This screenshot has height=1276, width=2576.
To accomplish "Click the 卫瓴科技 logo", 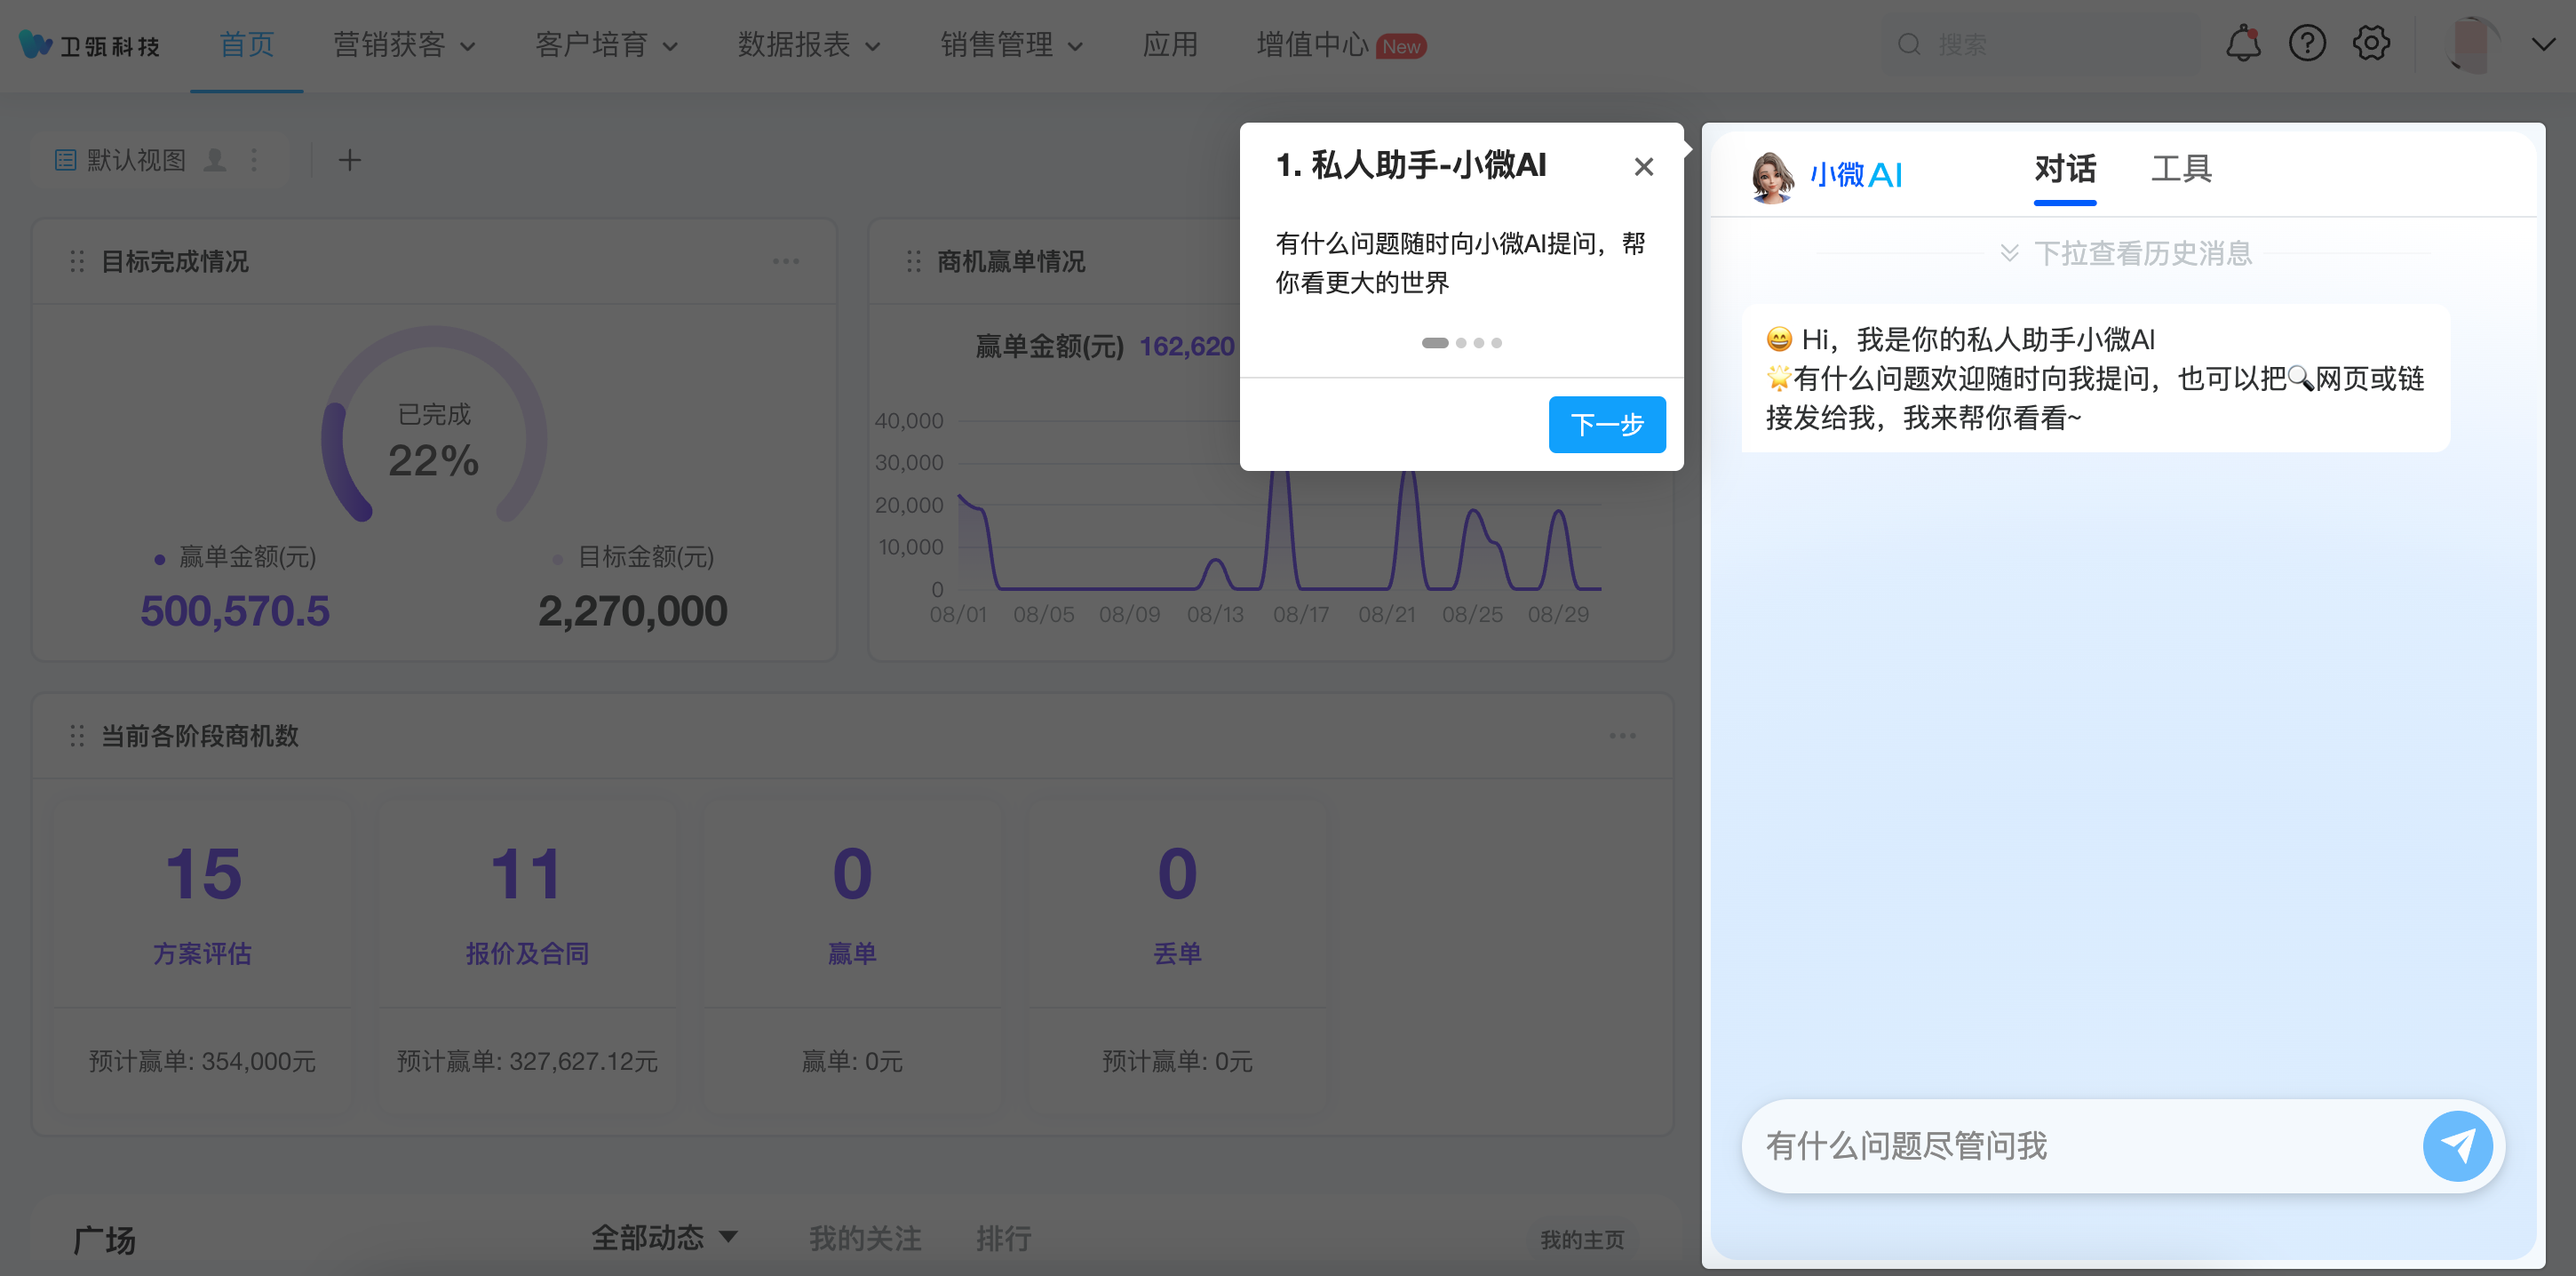I will [x=90, y=45].
